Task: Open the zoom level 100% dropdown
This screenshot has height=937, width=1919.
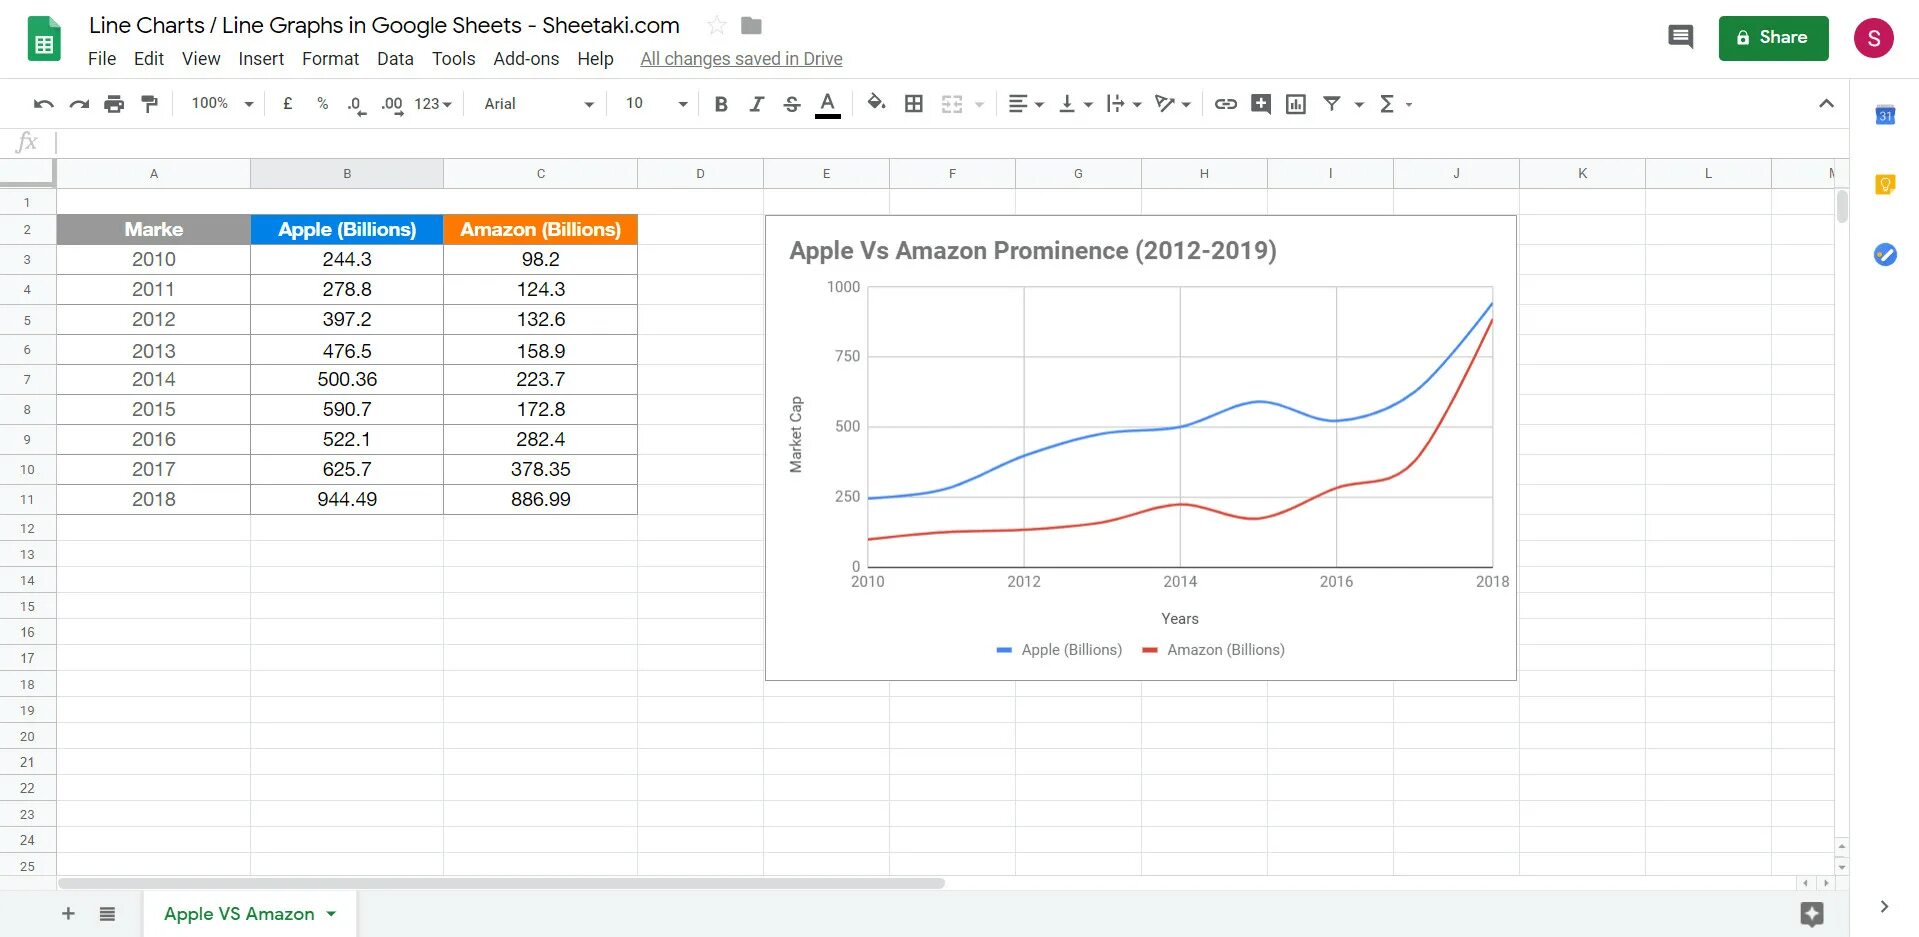Action: [222, 103]
